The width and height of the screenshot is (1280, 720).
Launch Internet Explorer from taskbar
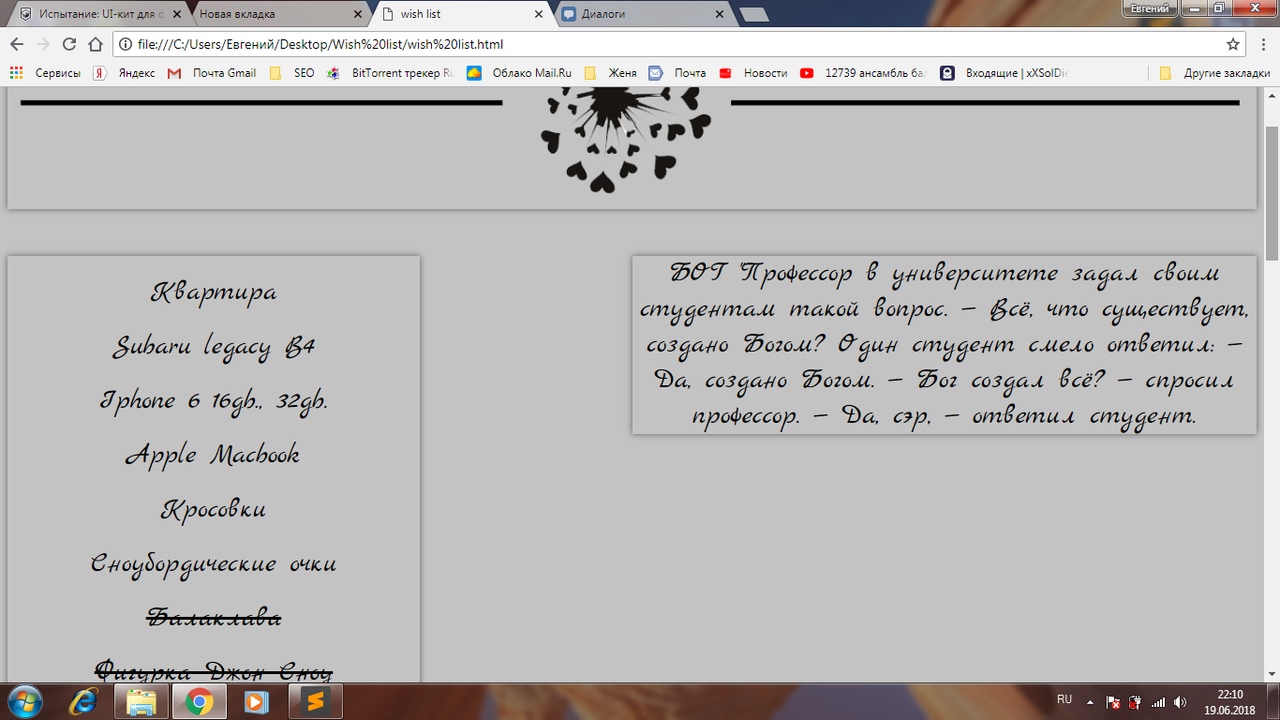(x=83, y=702)
